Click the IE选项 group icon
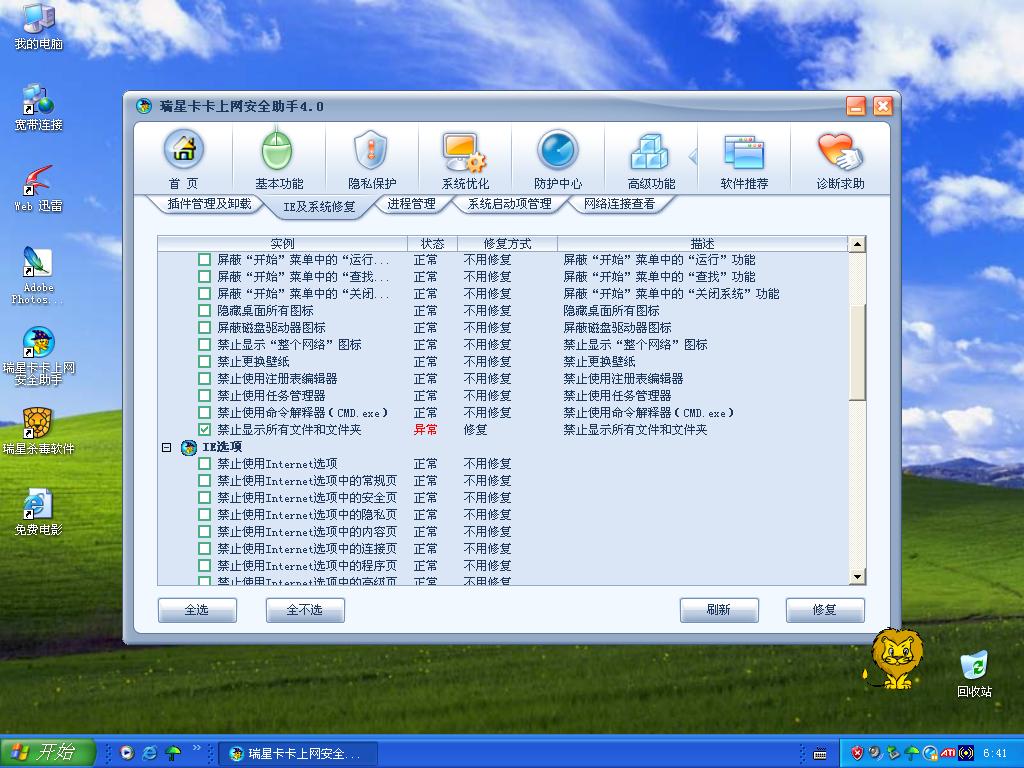 tap(189, 447)
